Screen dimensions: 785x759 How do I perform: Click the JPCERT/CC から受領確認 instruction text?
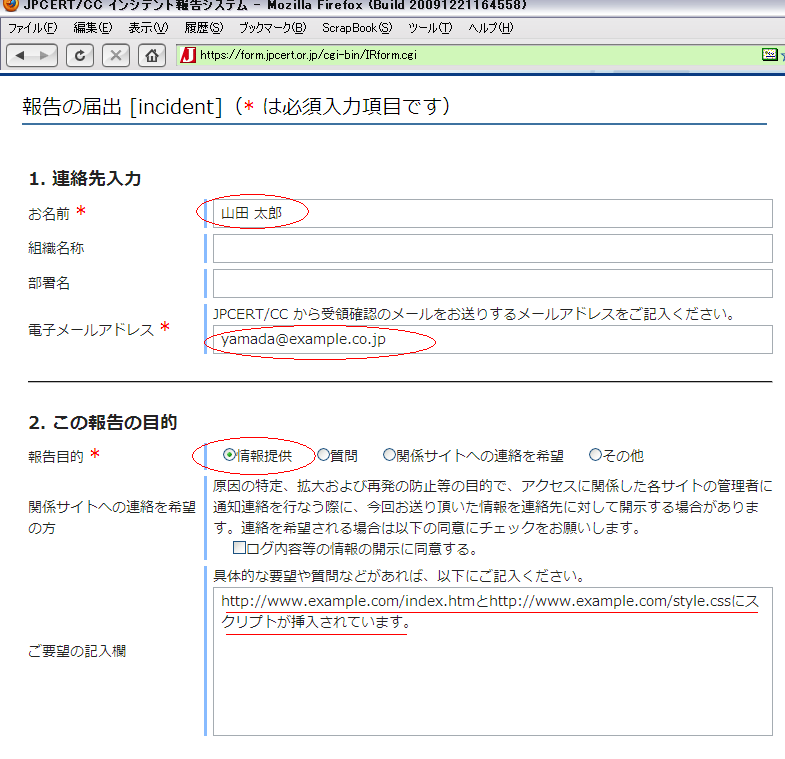coord(474,314)
